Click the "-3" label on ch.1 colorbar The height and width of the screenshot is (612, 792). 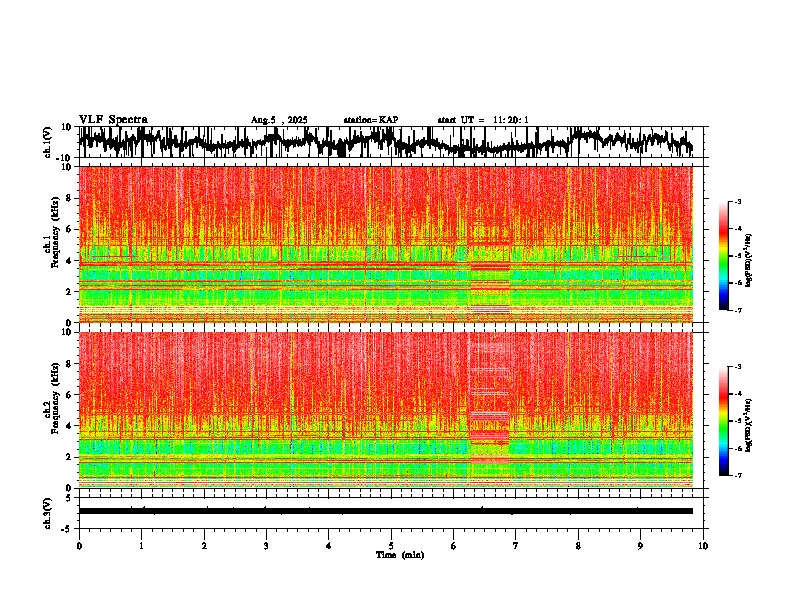(x=737, y=202)
